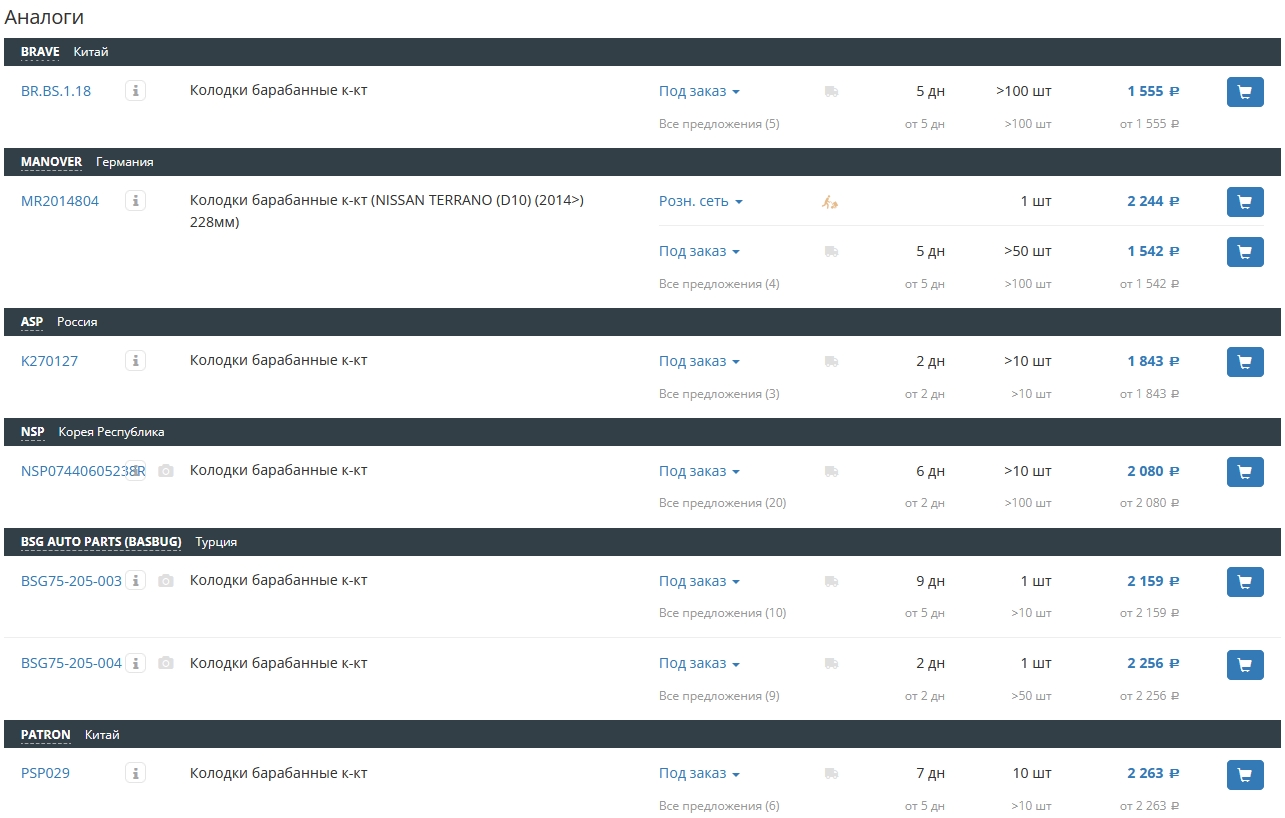Open 'Под заказ' dropdown for PSP029
The image size is (1285, 818).
click(699, 773)
